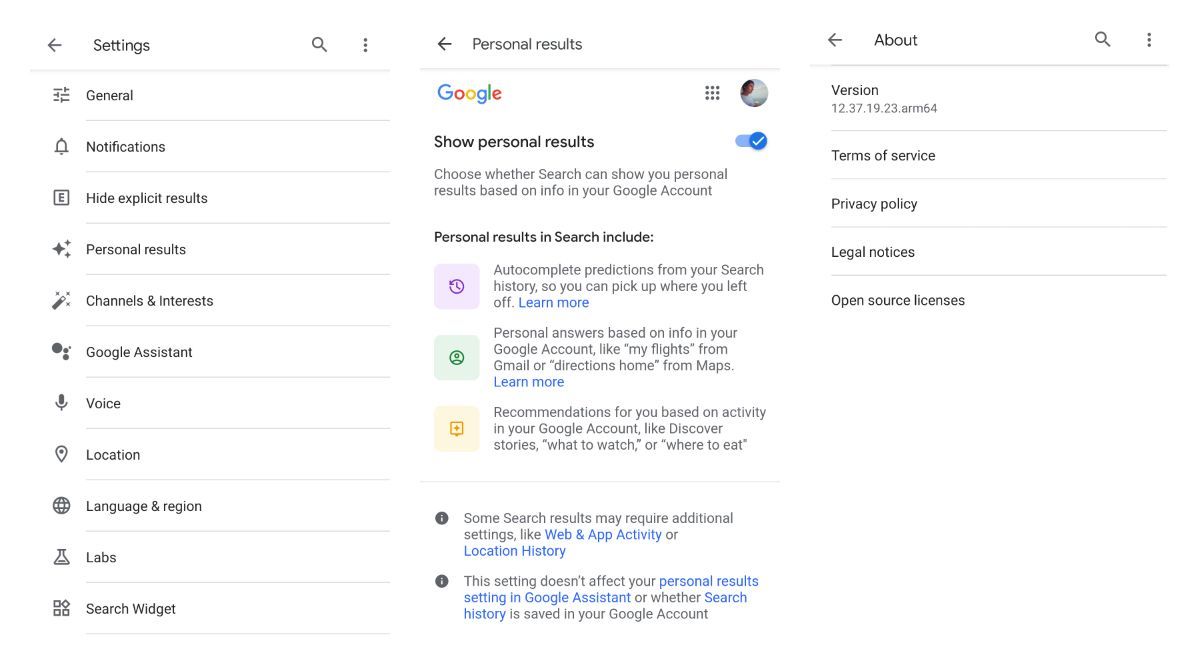Click the Google account profile avatar
This screenshot has width=1200, height=670.
coord(754,92)
